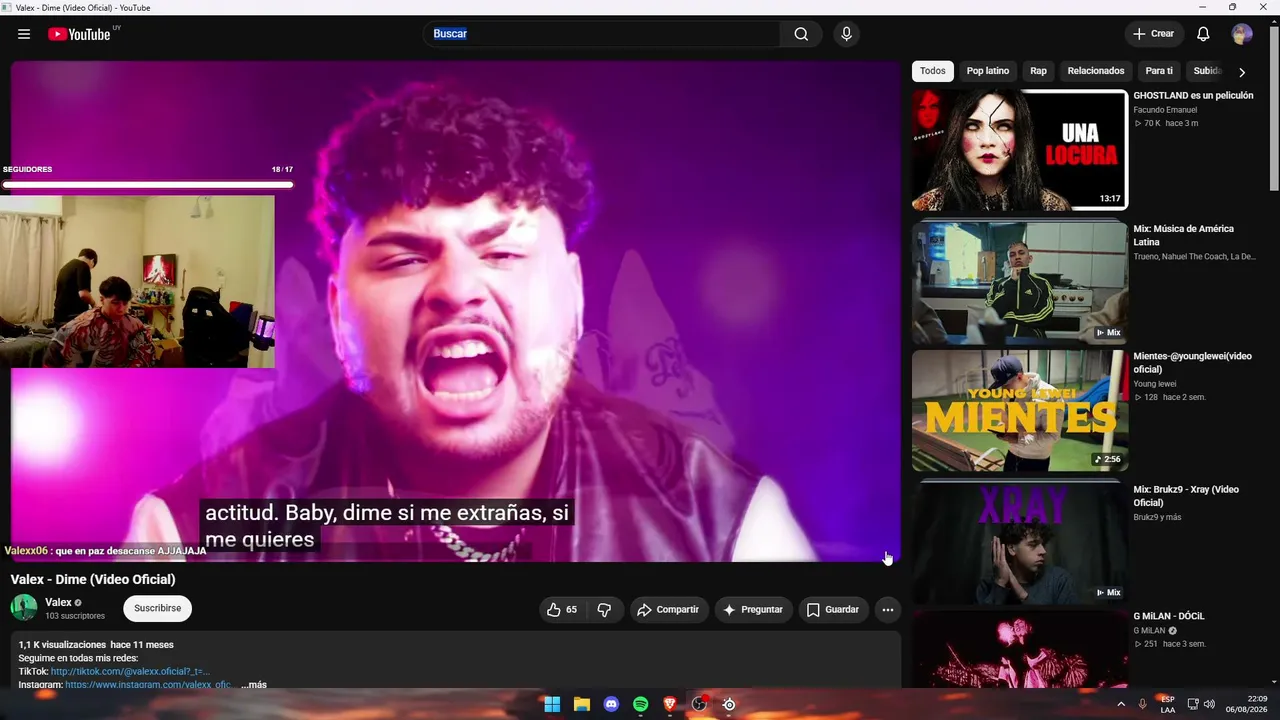Screen dimensions: 1280x720
Task: Open the Young Lewei "Mientes" thumbnail
Action: 1020,410
